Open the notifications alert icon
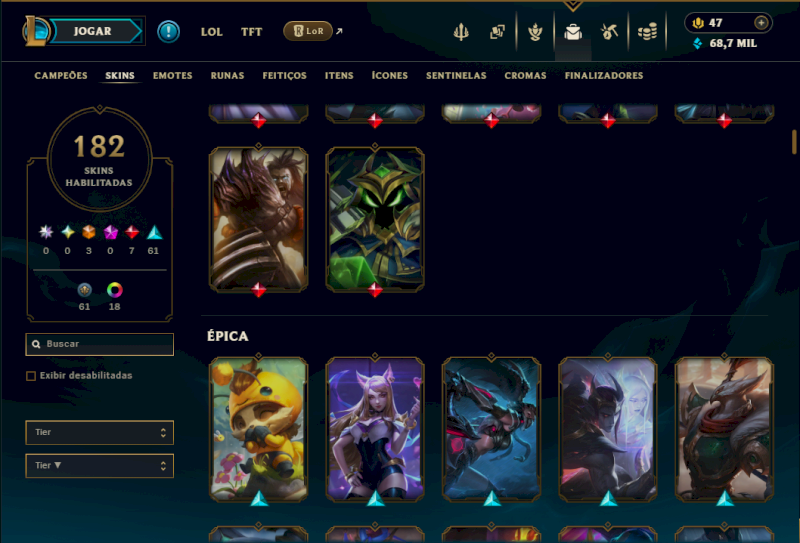The width and height of the screenshot is (800, 543). tap(168, 32)
